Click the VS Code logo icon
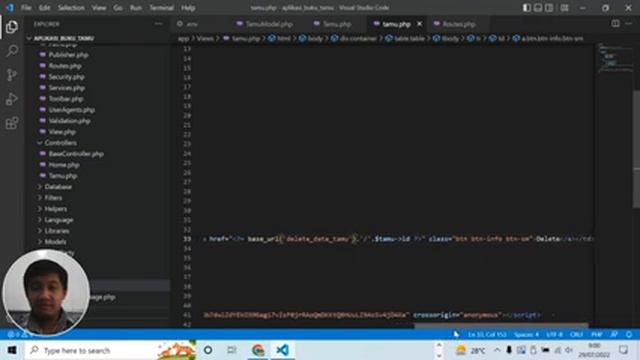This screenshot has width=640, height=360. (x=9, y=8)
